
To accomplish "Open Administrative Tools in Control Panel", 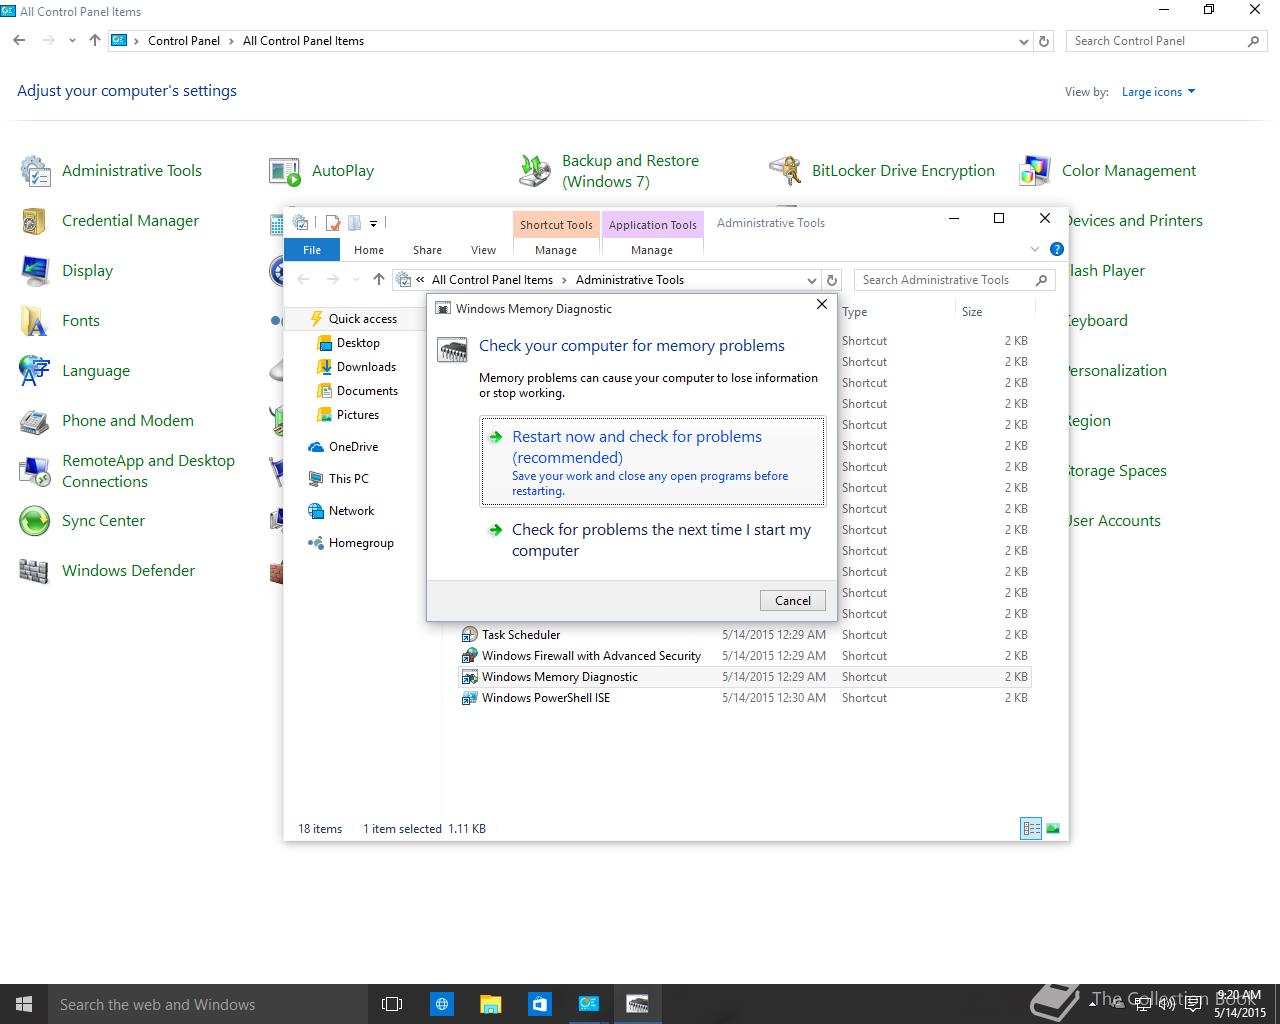I will [x=111, y=171].
